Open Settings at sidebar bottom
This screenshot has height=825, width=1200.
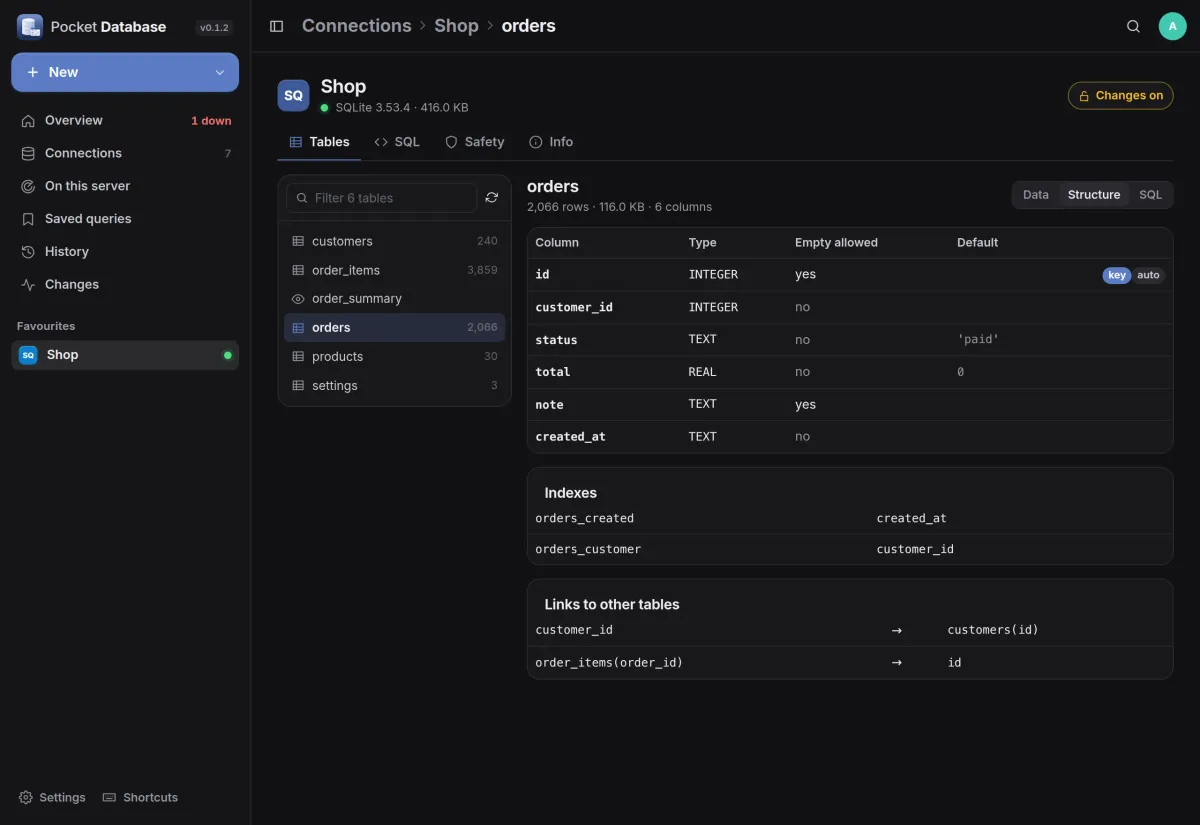52,797
